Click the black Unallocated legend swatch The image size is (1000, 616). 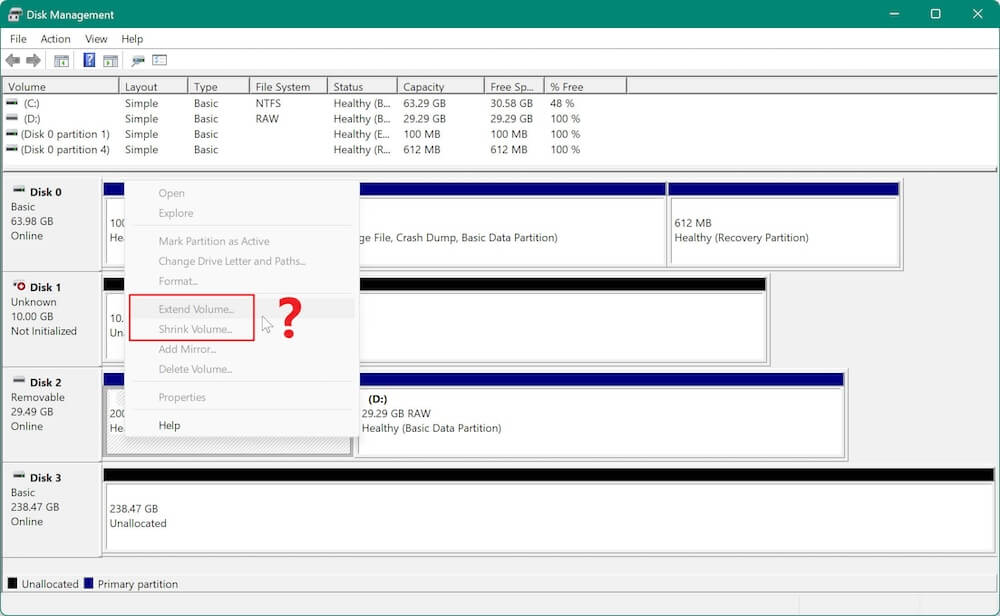tap(11, 584)
